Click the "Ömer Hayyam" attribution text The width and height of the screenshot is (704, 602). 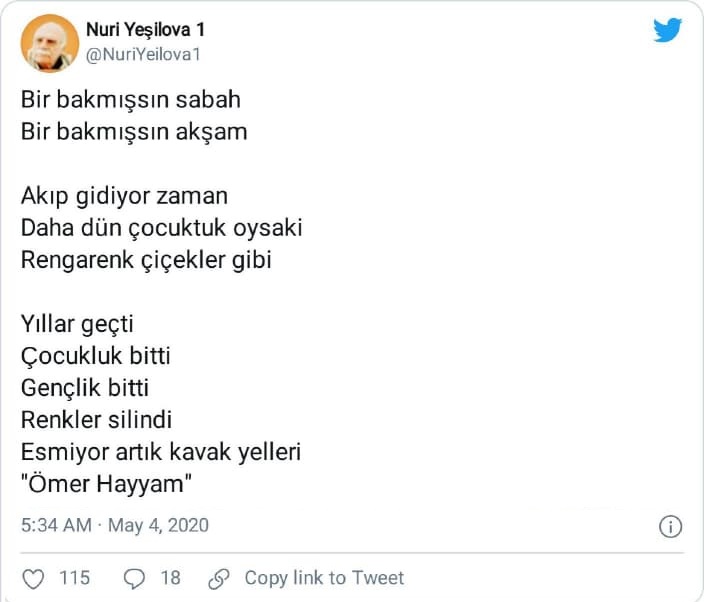pos(106,484)
